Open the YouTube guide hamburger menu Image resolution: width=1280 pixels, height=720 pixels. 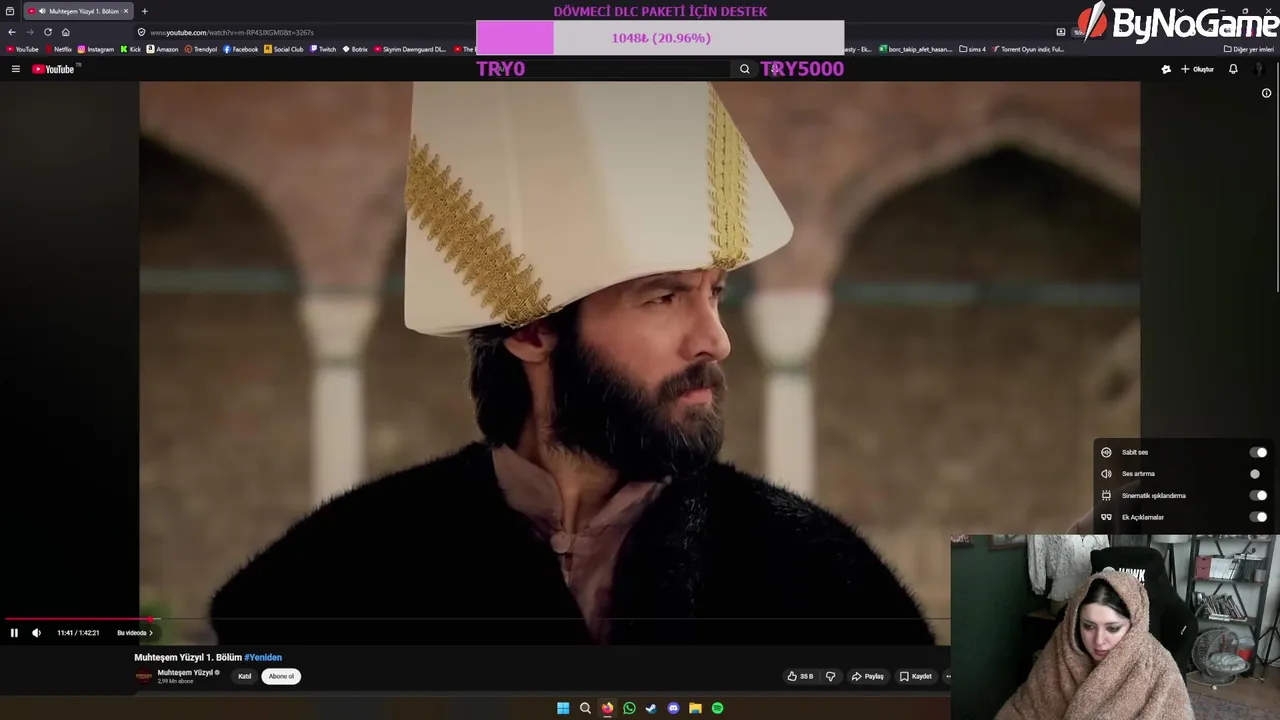[15, 69]
